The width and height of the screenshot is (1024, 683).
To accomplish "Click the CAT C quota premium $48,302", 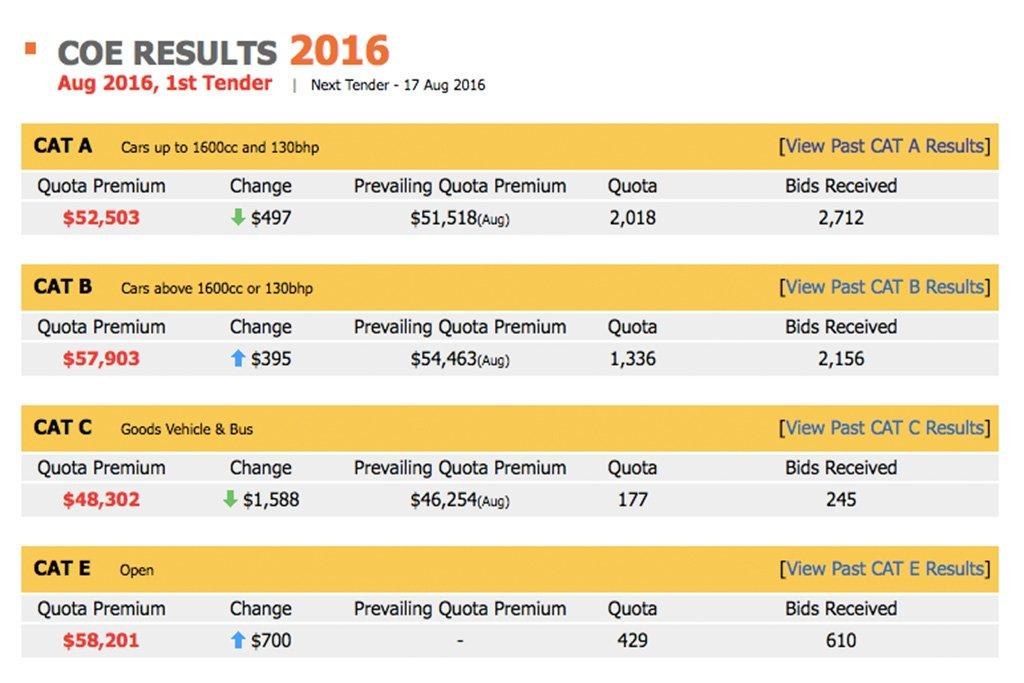I will point(101,500).
